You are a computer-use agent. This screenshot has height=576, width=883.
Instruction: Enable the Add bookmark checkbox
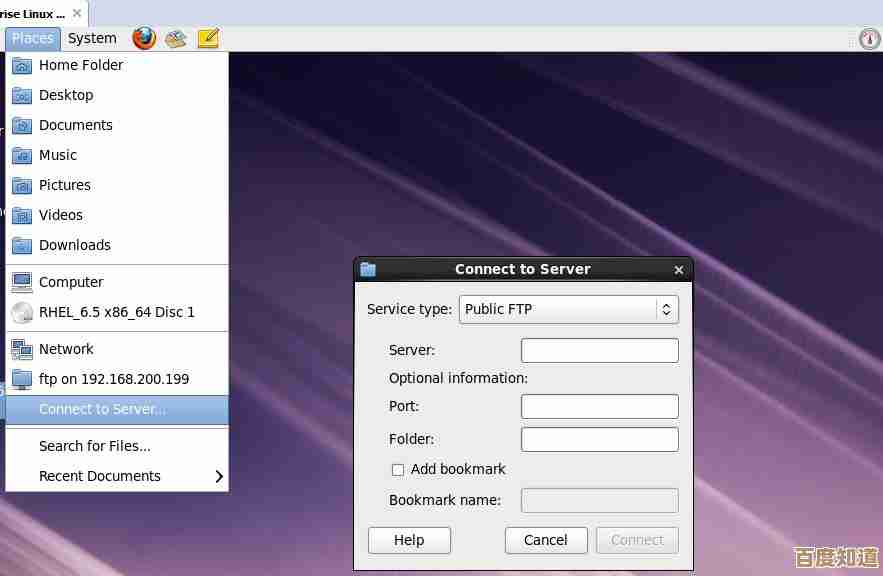click(x=398, y=469)
